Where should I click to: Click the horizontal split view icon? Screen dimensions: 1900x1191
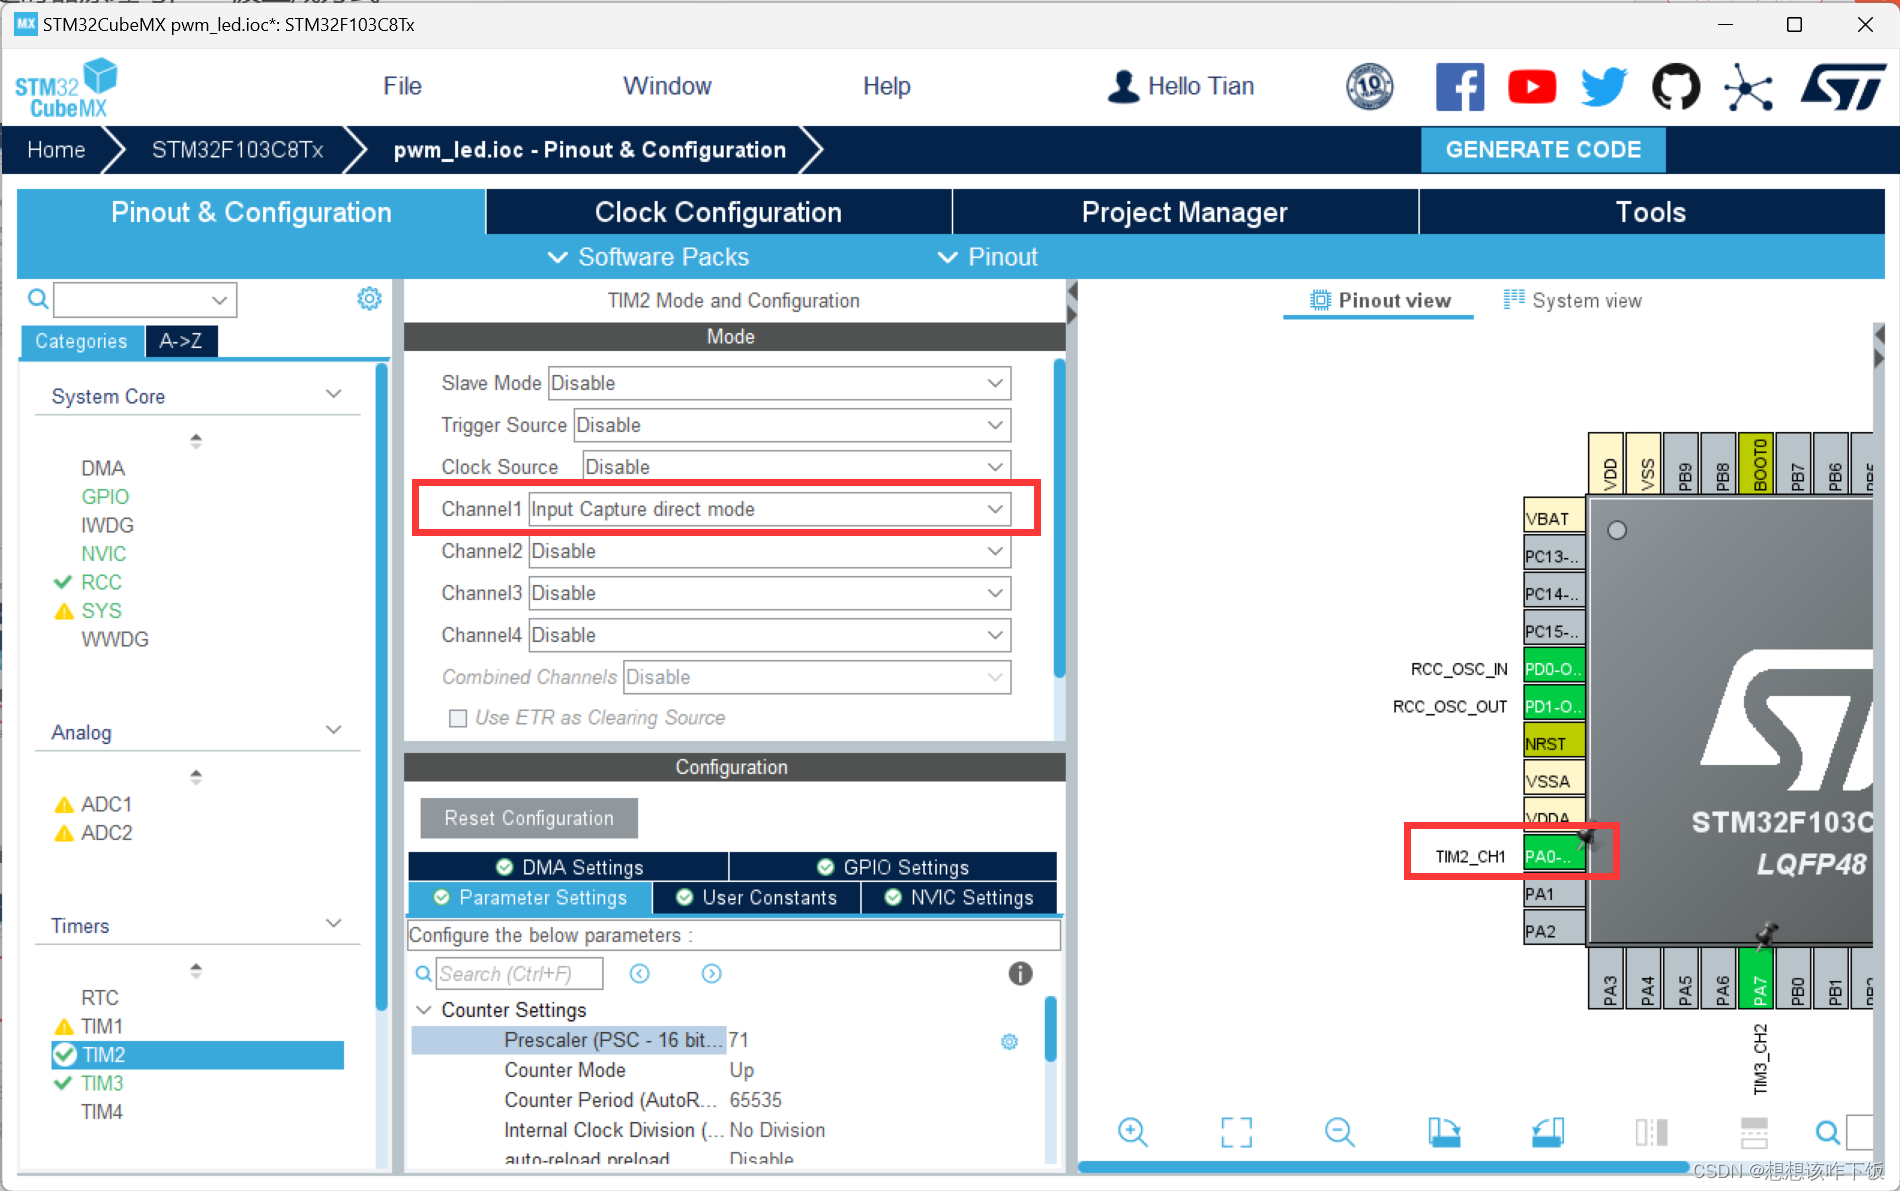[x=1754, y=1132]
